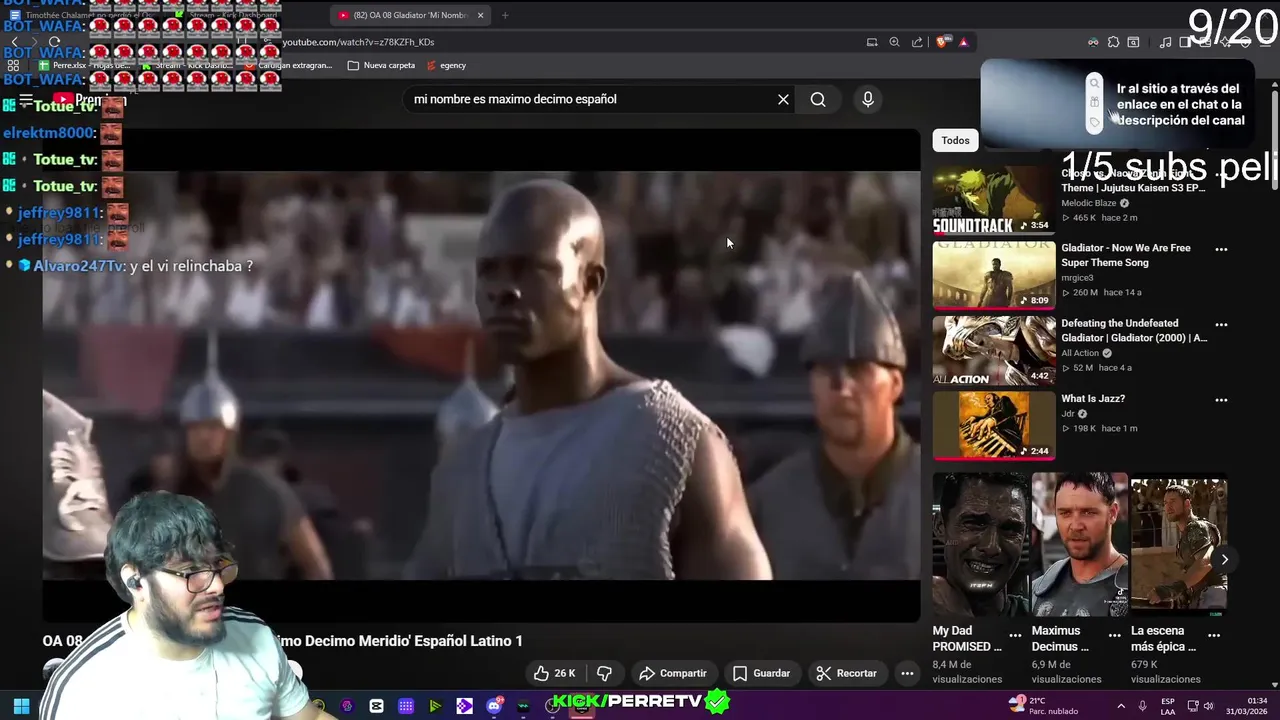1280x720 pixels.
Task: Click the zoom magnifier in address bar
Action: (894, 42)
